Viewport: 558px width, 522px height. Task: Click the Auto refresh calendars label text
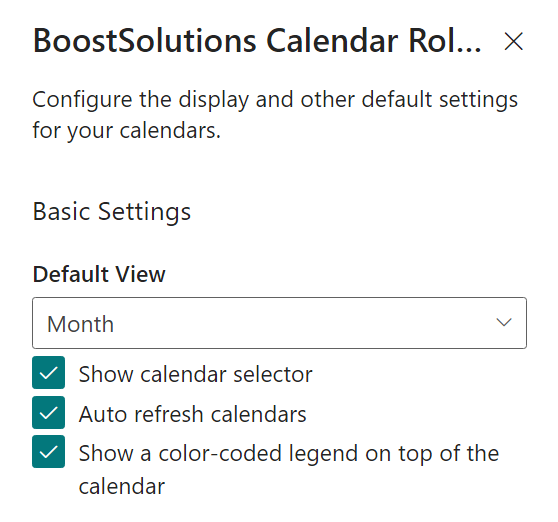pyautogui.click(x=193, y=414)
